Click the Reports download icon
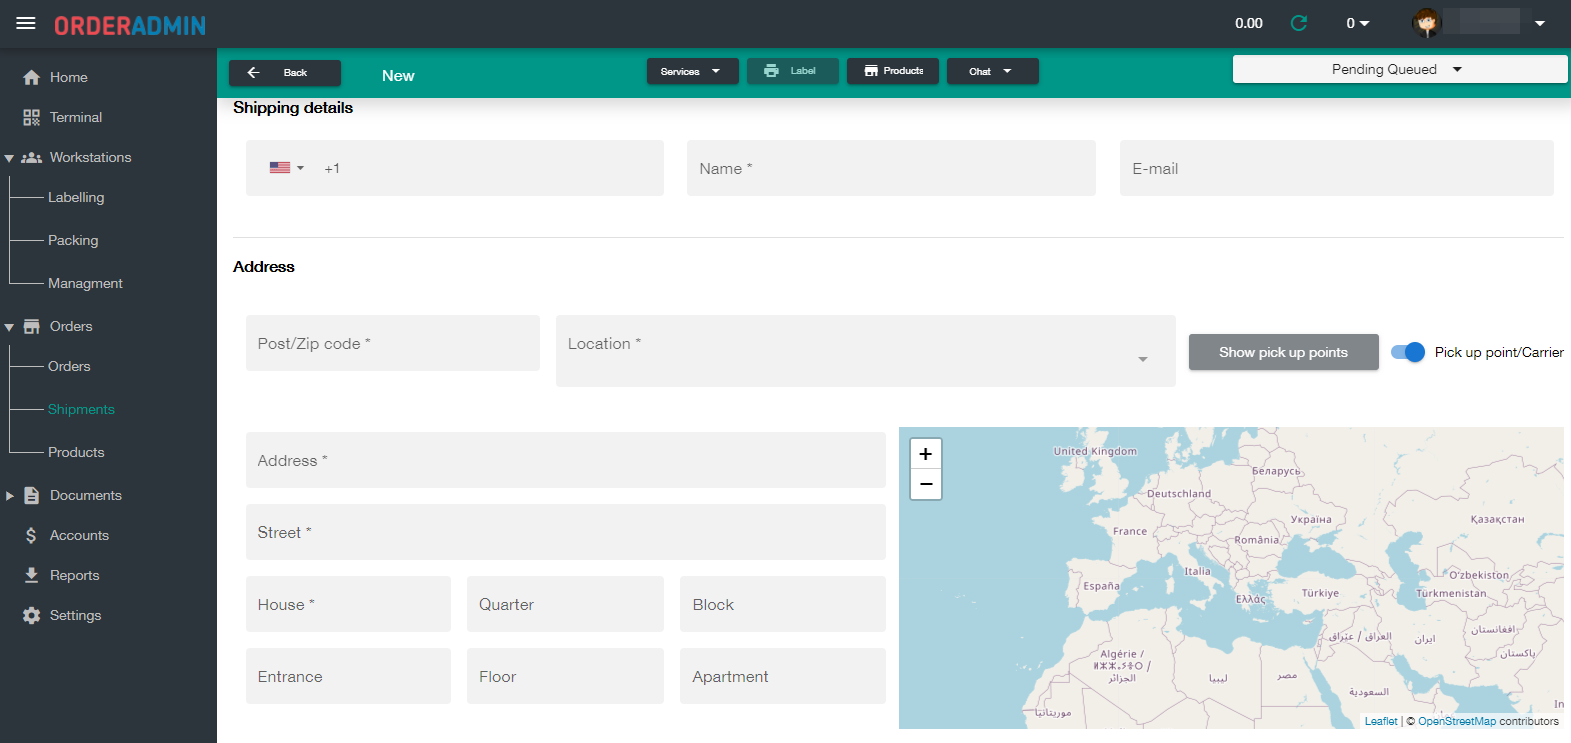The height and width of the screenshot is (743, 1571). pos(32,575)
